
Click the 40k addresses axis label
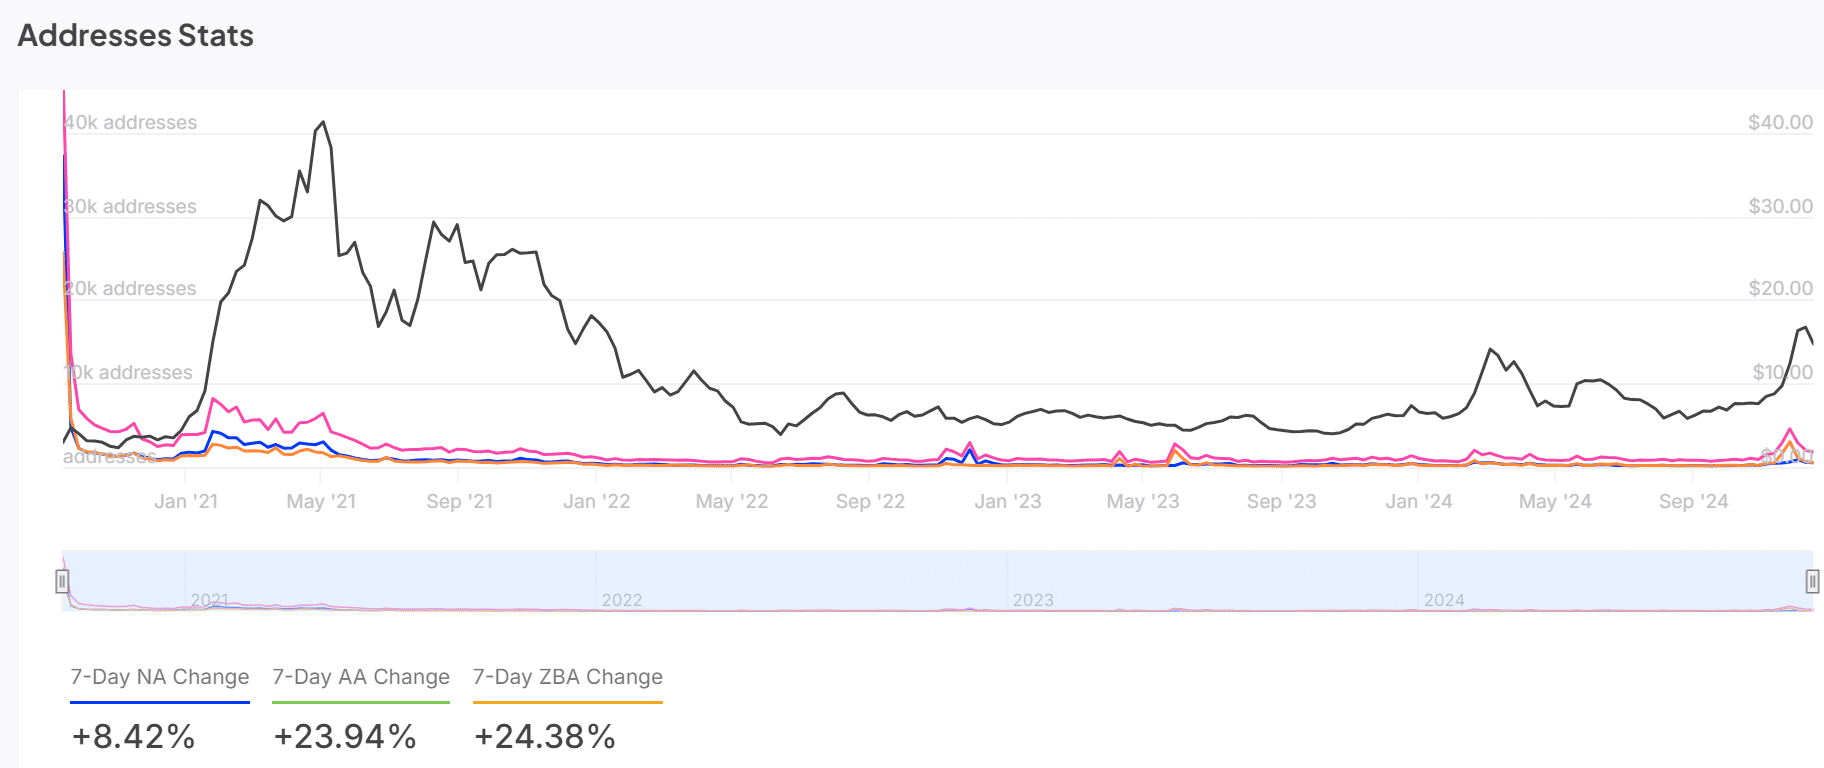131,122
